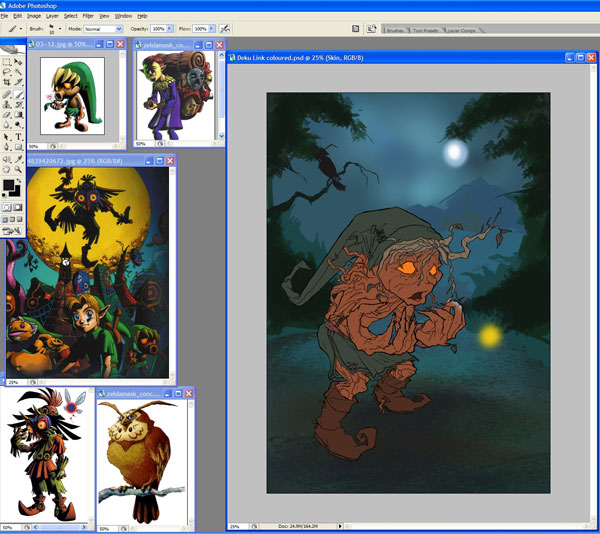Image resolution: width=600 pixels, height=534 pixels.
Task: Select the Pen tool
Action: point(7,147)
